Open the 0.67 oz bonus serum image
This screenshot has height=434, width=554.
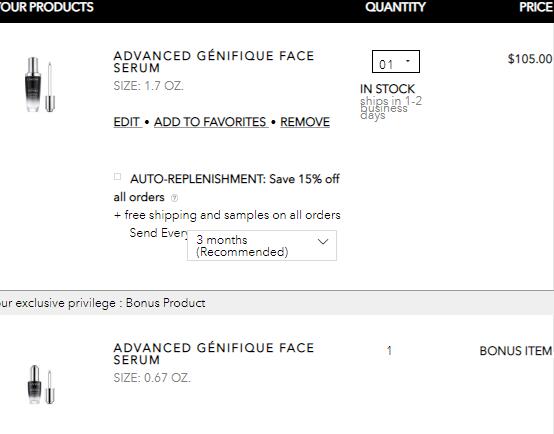[41, 385]
